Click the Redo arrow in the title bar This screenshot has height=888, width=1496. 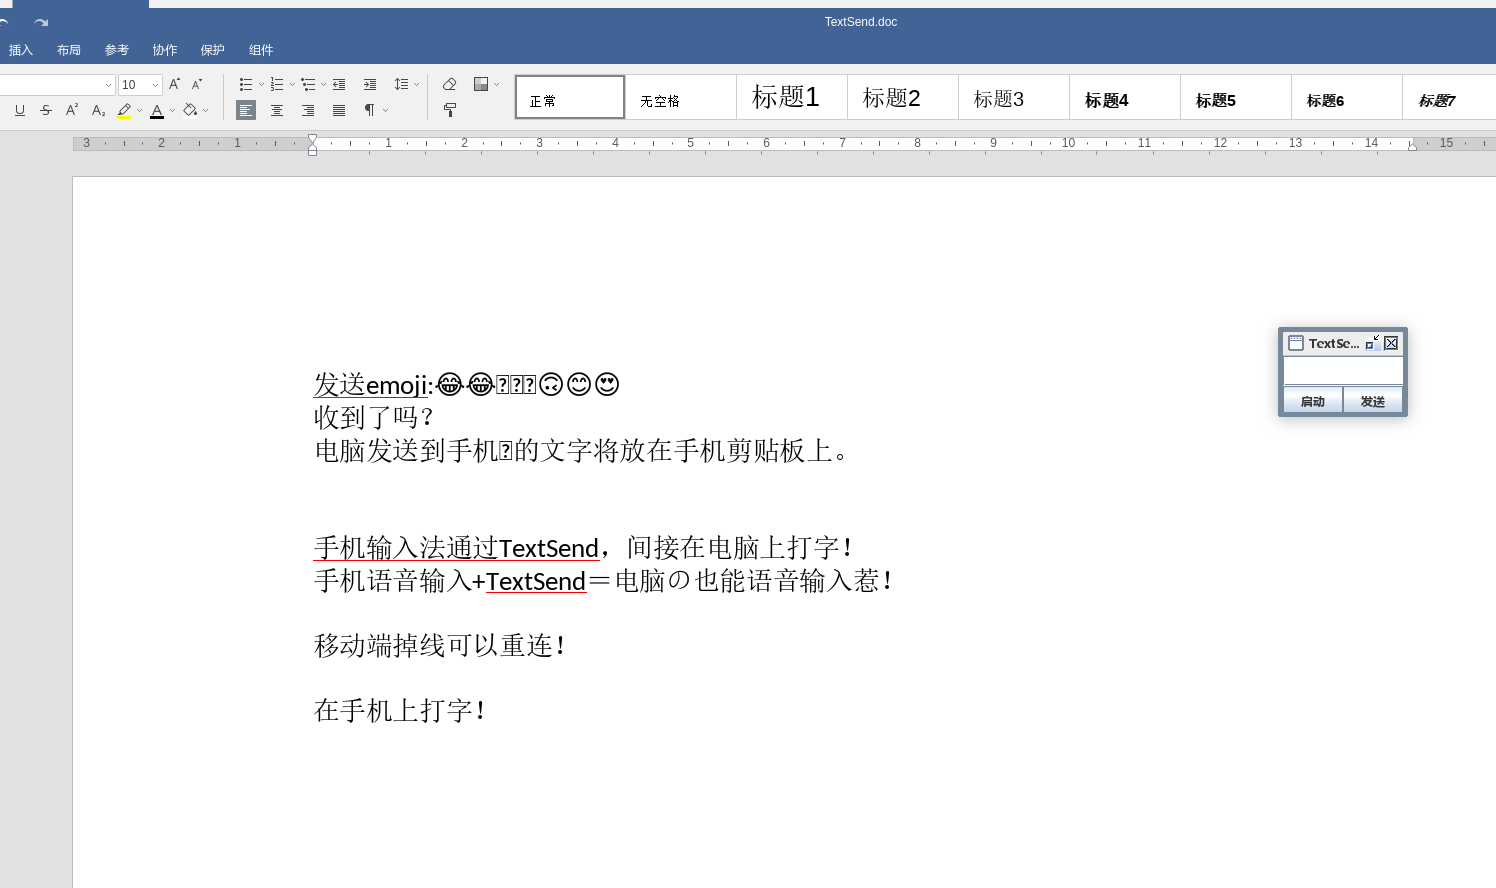[x=41, y=22]
